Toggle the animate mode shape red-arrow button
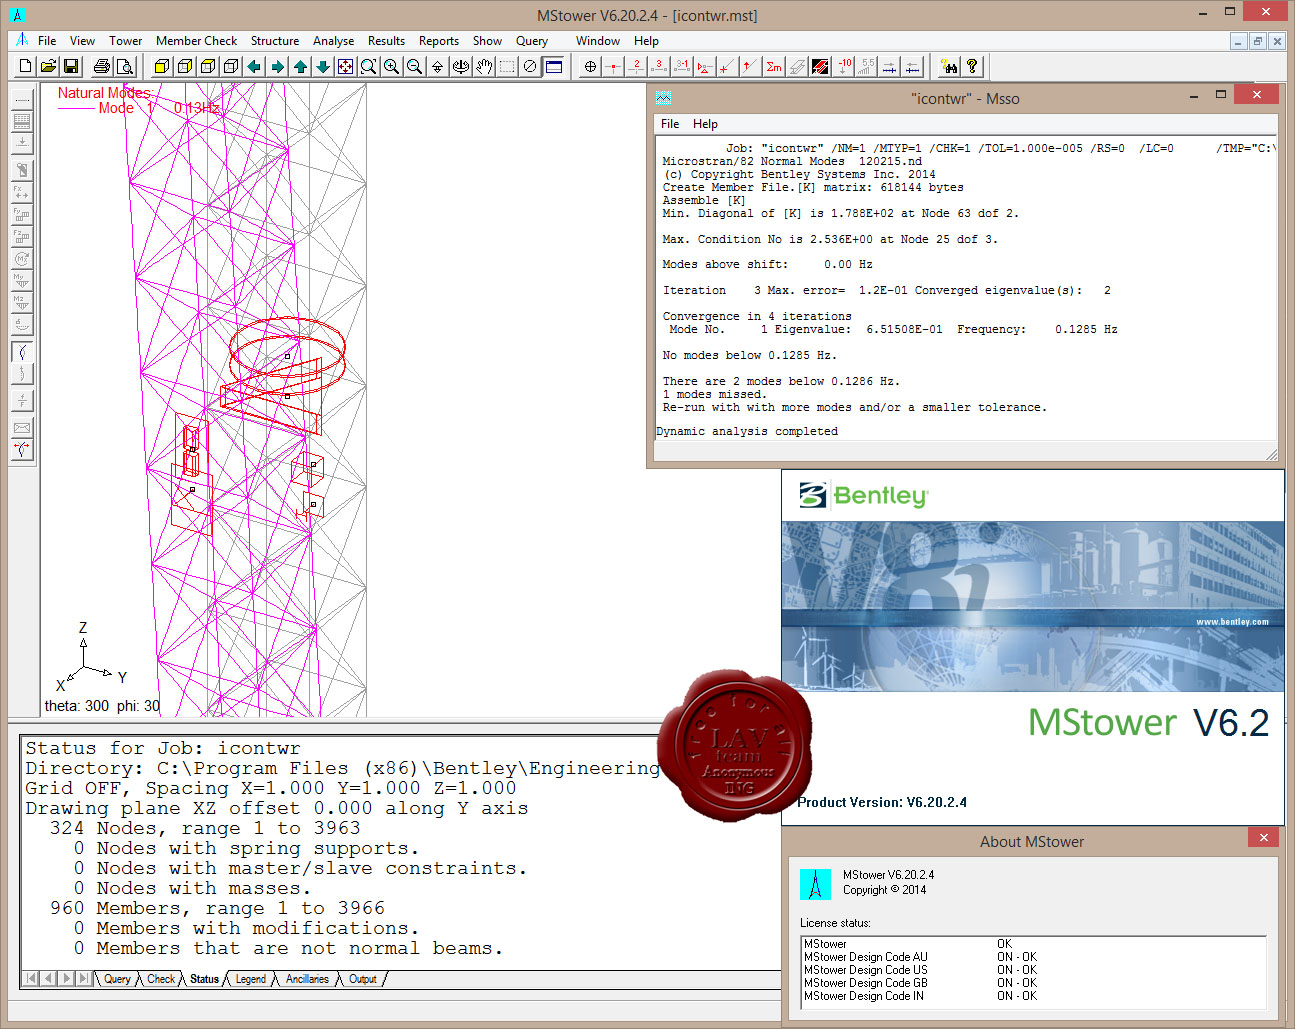The height and width of the screenshot is (1029, 1295). coord(22,450)
